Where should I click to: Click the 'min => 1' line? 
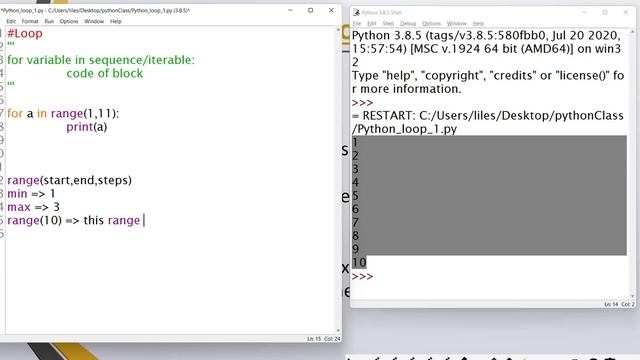31,194
